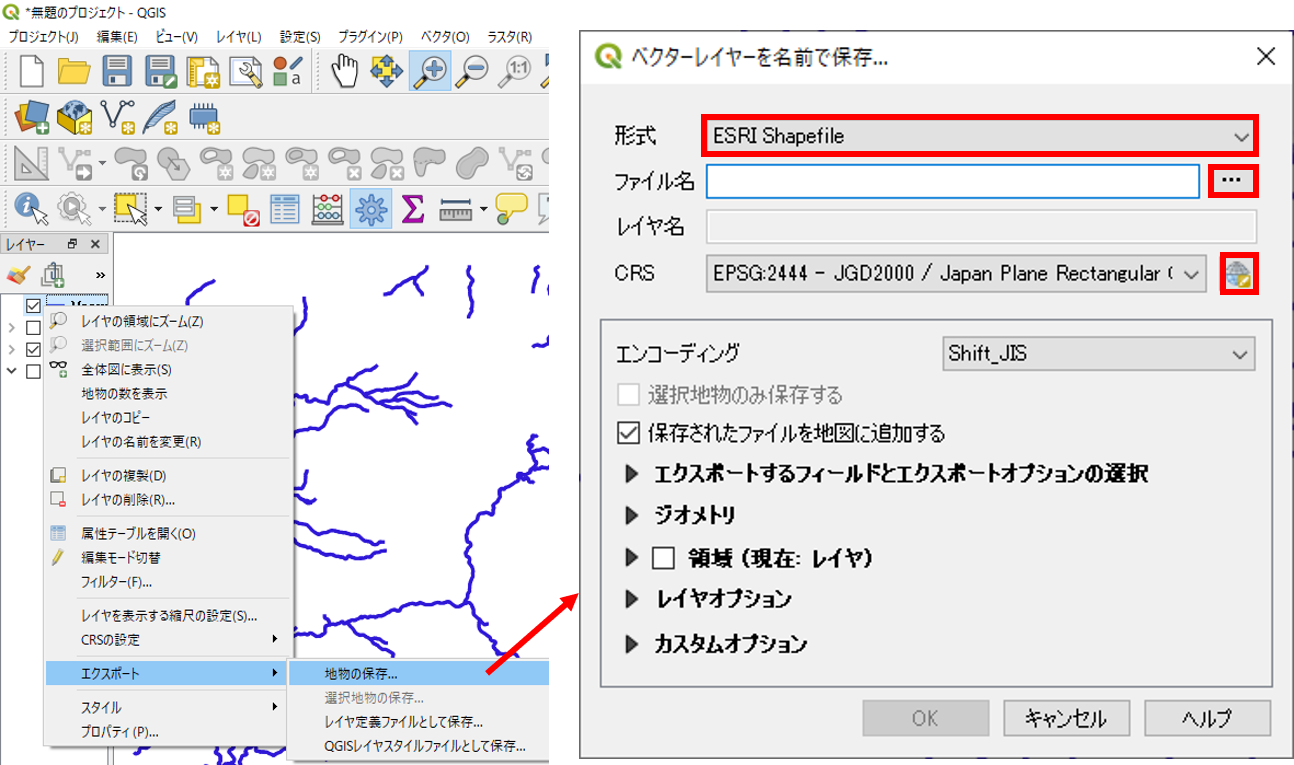The height and width of the screenshot is (765, 1294).
Task: Show more Layers panel tools with » chevron
Action: (101, 274)
